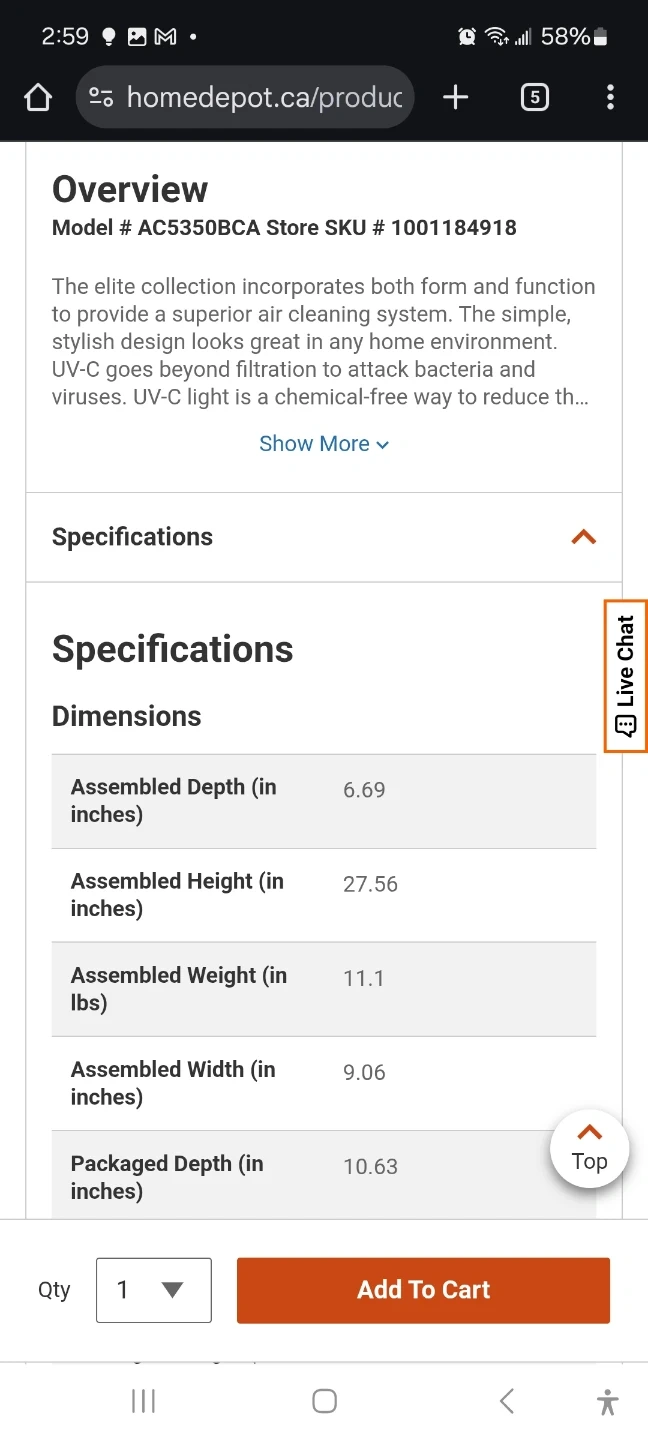Open the Qty quantity dropdown
Viewport: 648px width, 1440px height.
154,1290
